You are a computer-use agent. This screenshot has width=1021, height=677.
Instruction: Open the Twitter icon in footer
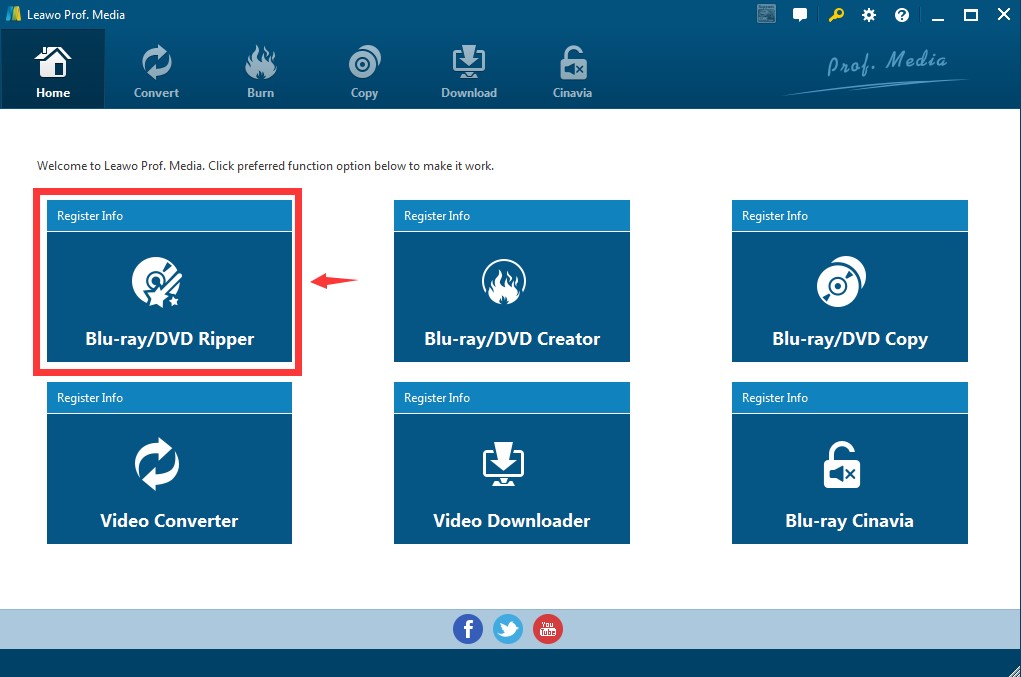point(508,629)
